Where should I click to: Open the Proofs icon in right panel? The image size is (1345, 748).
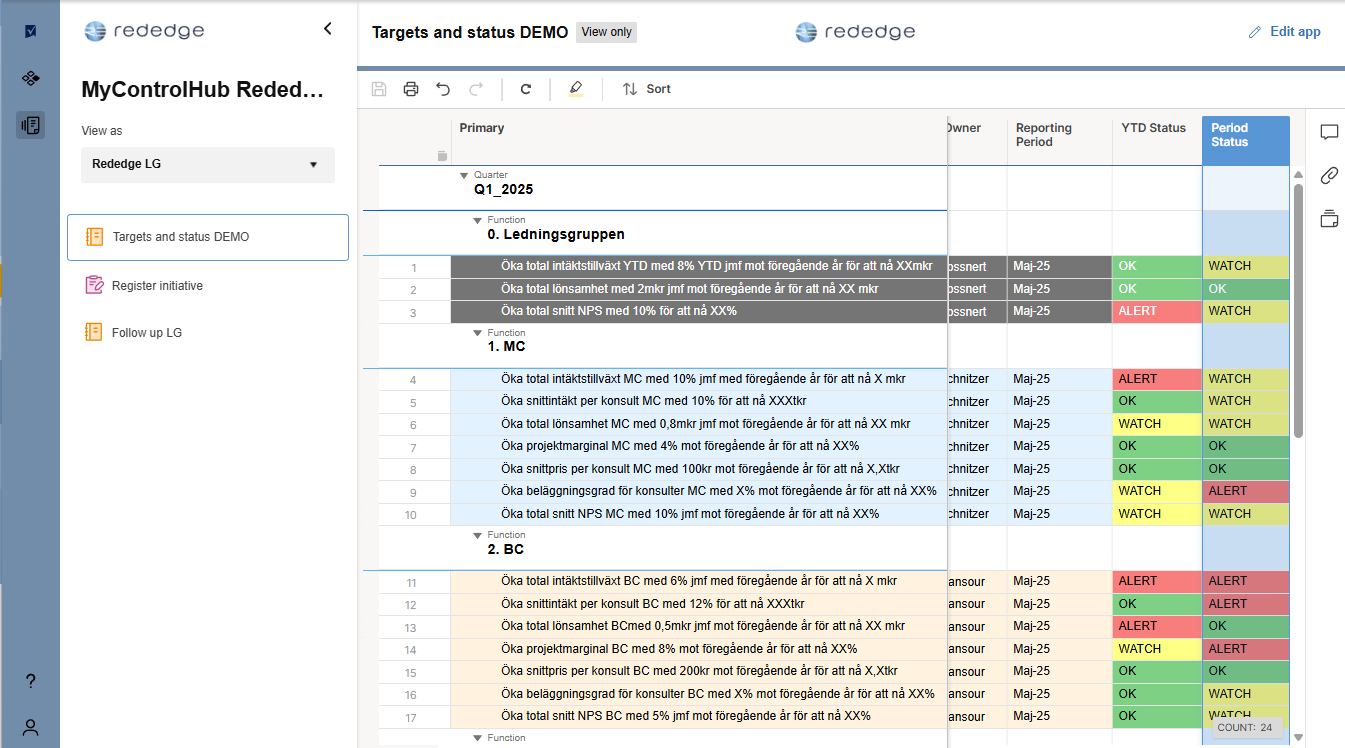[1329, 218]
